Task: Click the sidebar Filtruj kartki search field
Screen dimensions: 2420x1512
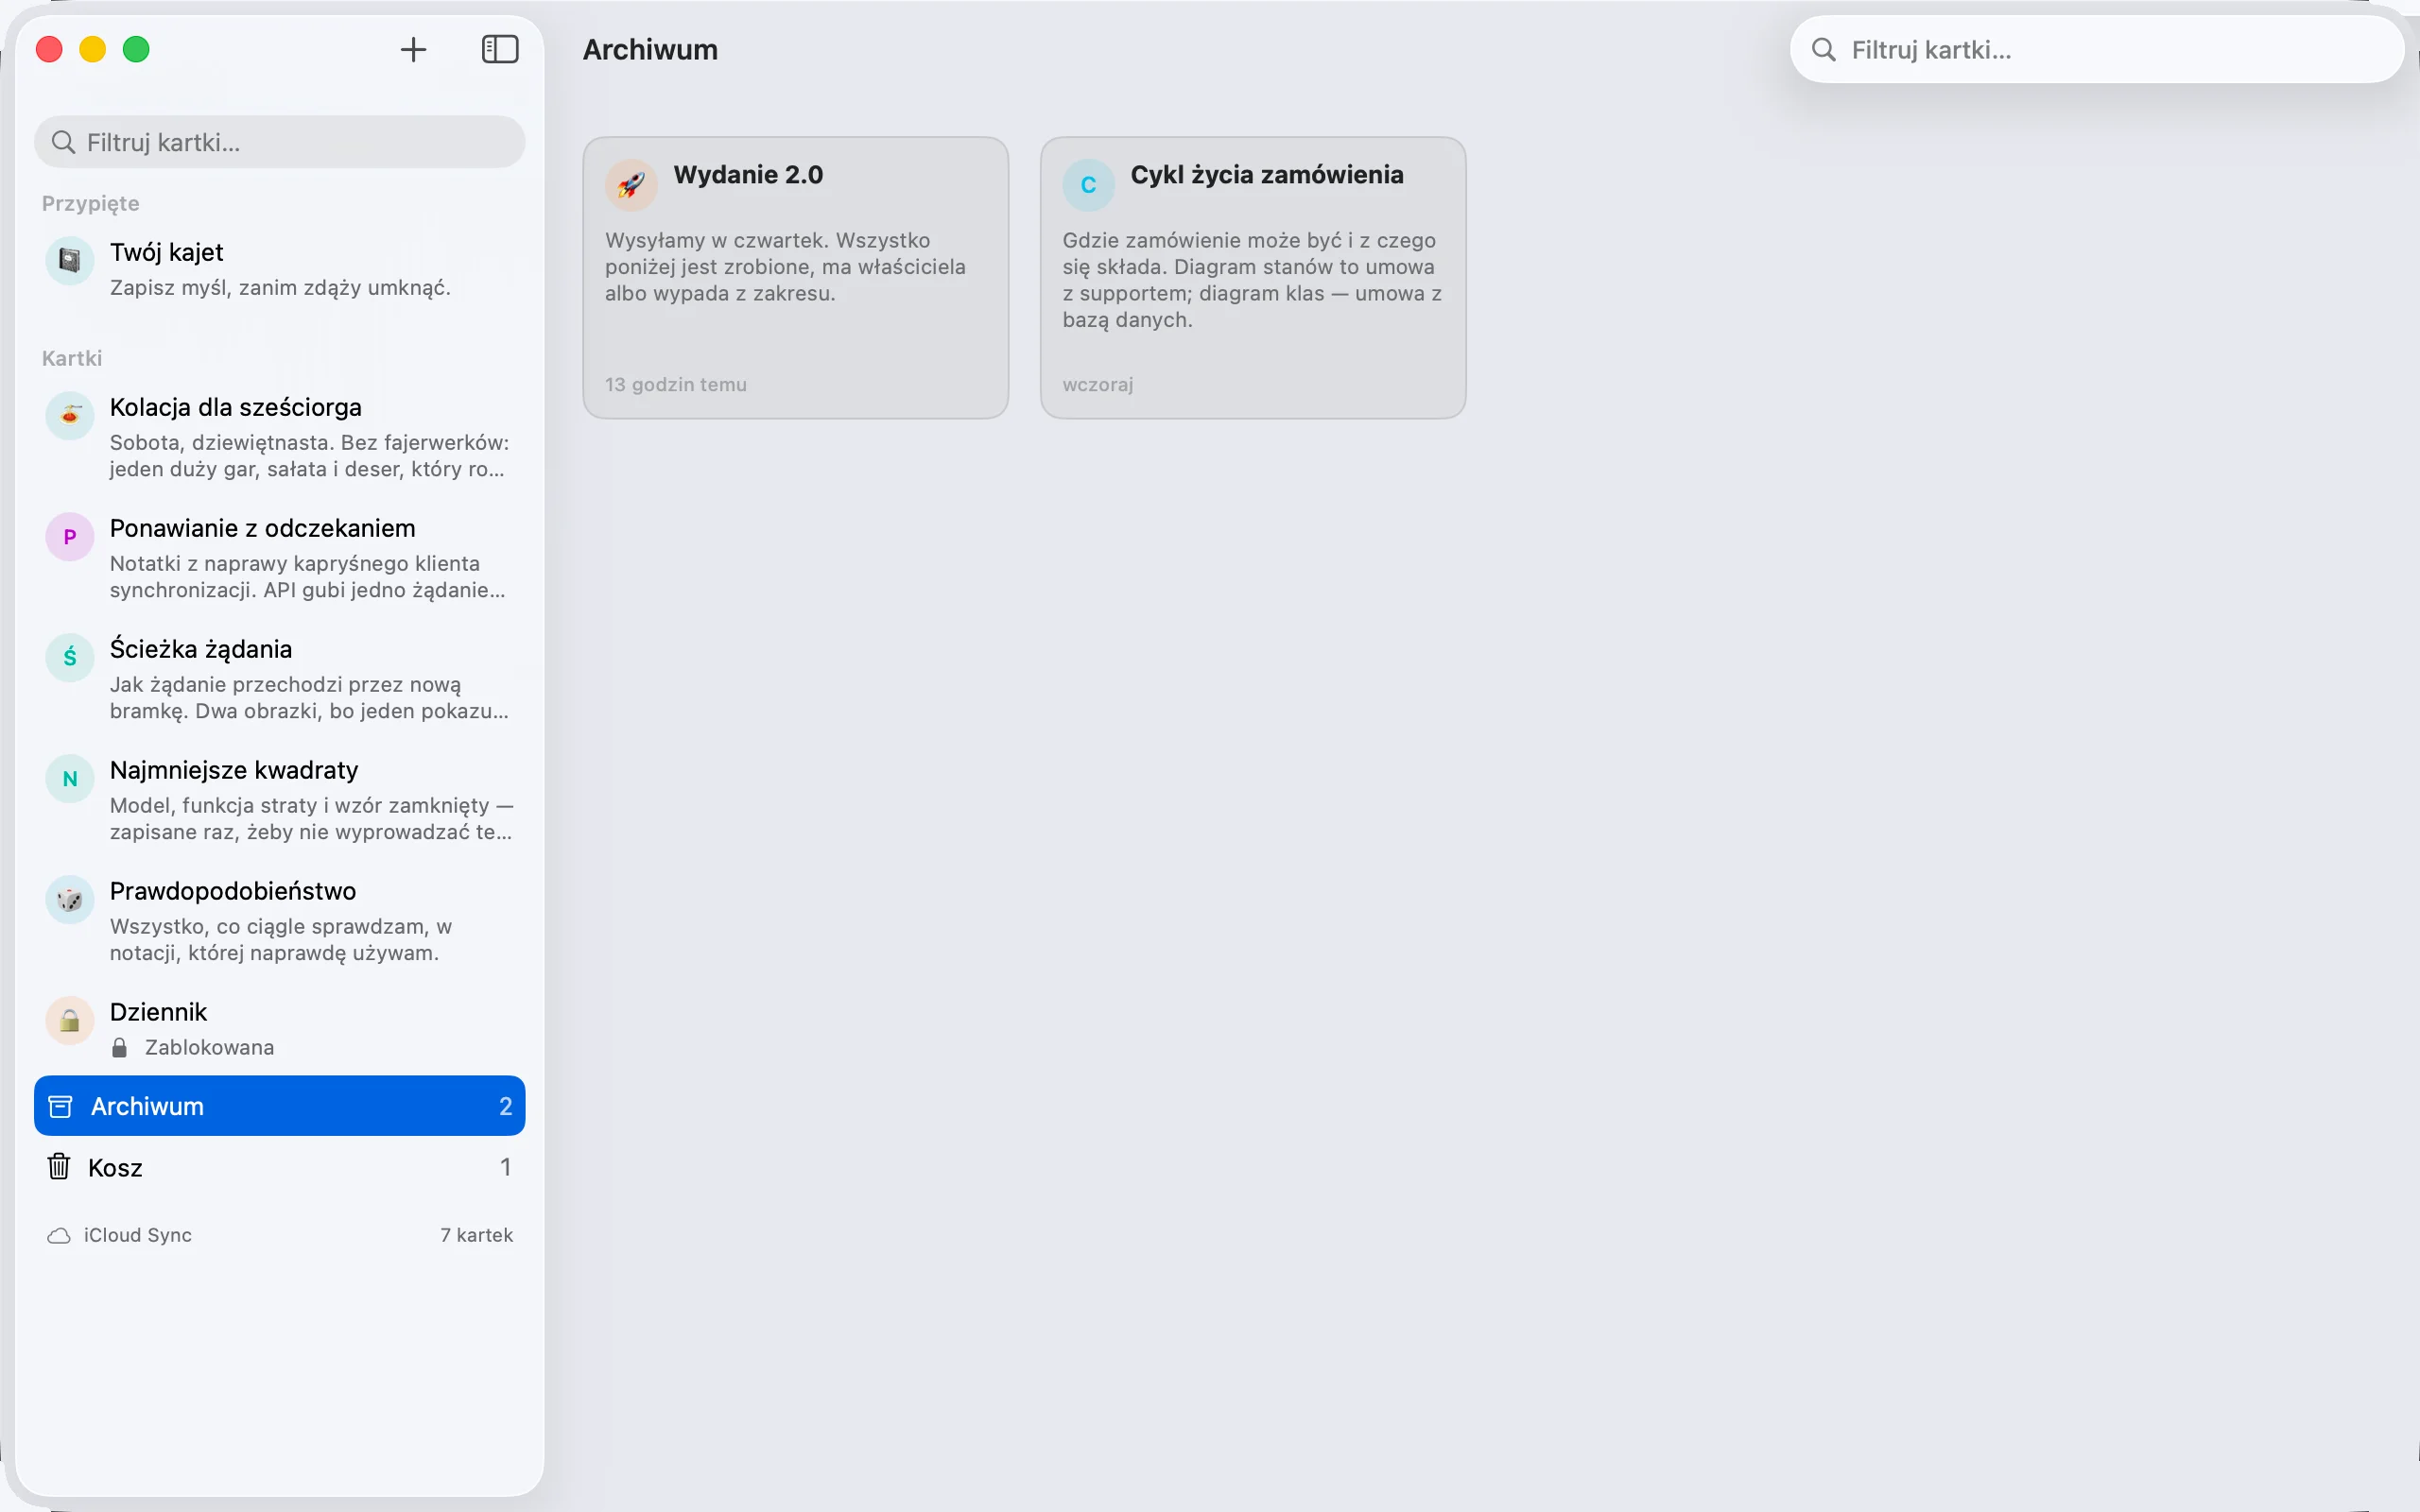Action: 279,142
